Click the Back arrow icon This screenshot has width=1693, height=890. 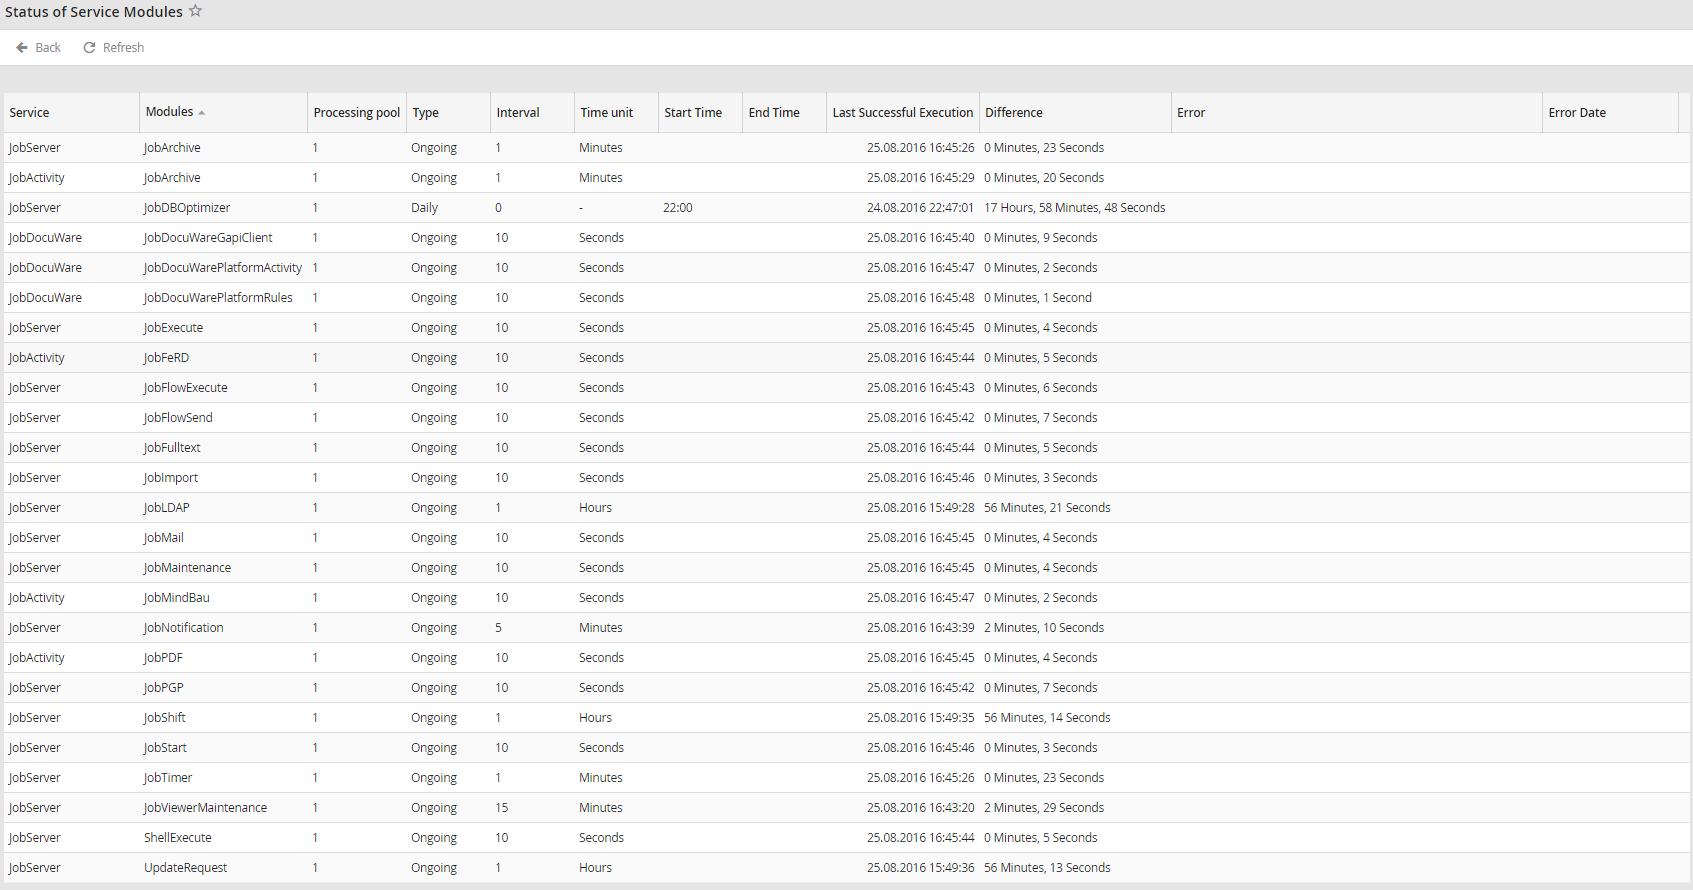tap(22, 47)
